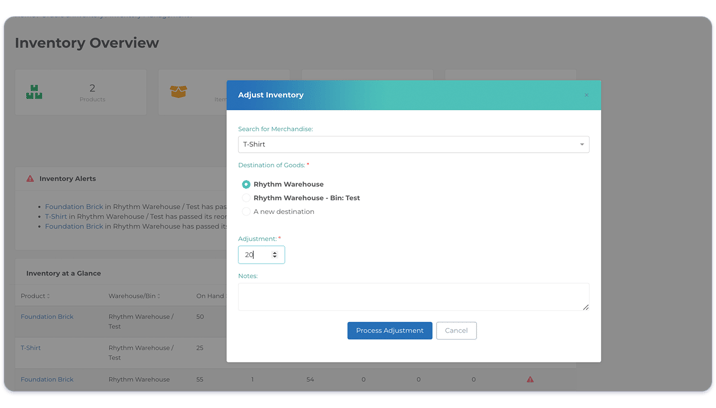Click the green Products boxes icon
Screen dimensions: 716x408
click(x=34, y=92)
